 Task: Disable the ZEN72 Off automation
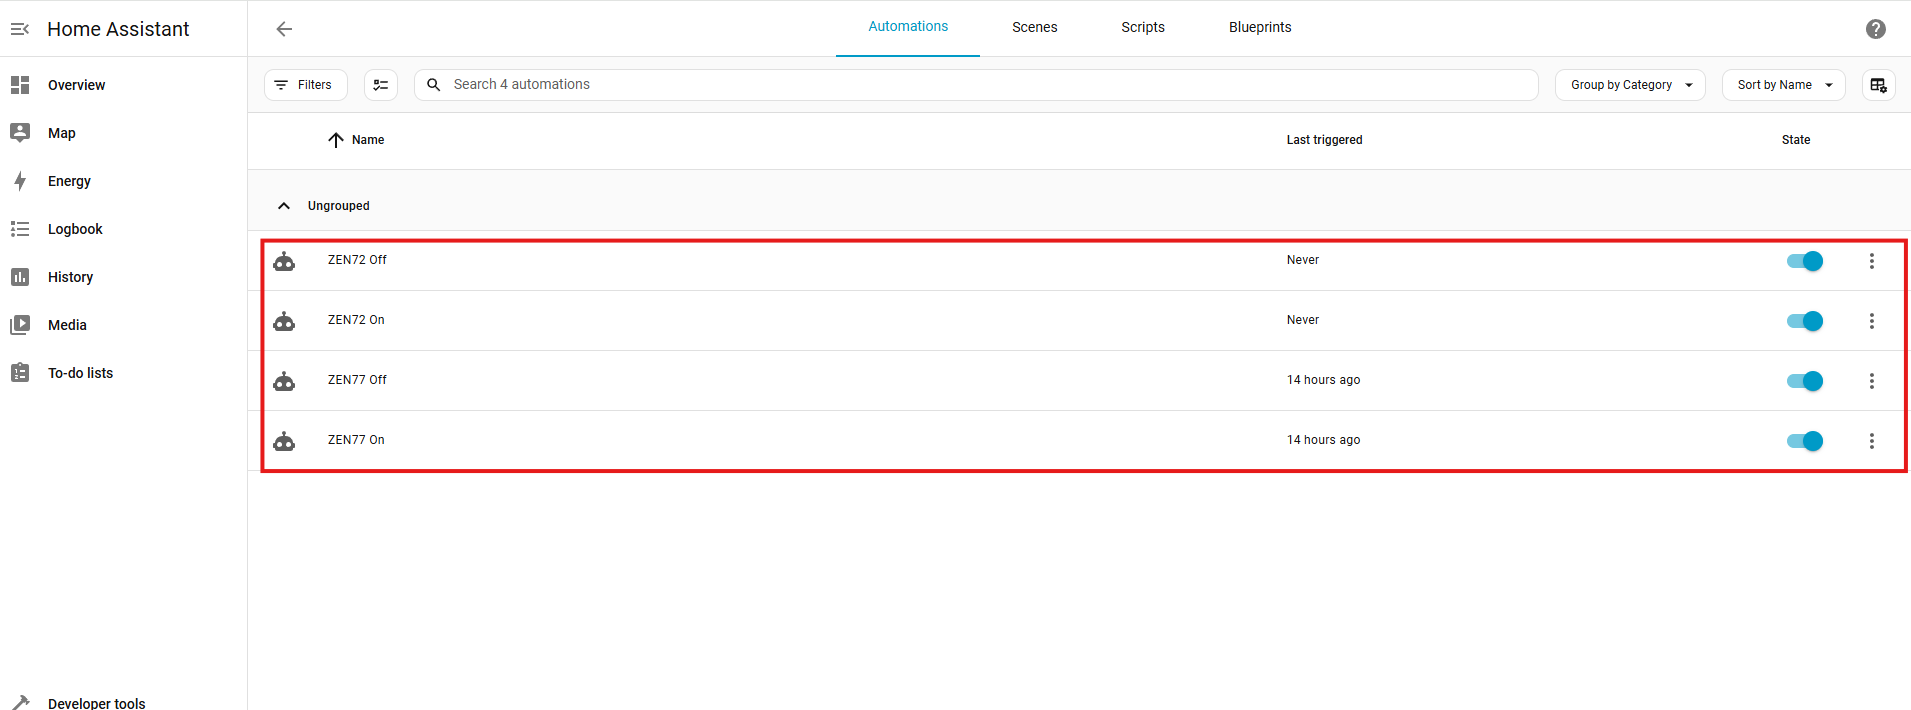tap(1805, 261)
